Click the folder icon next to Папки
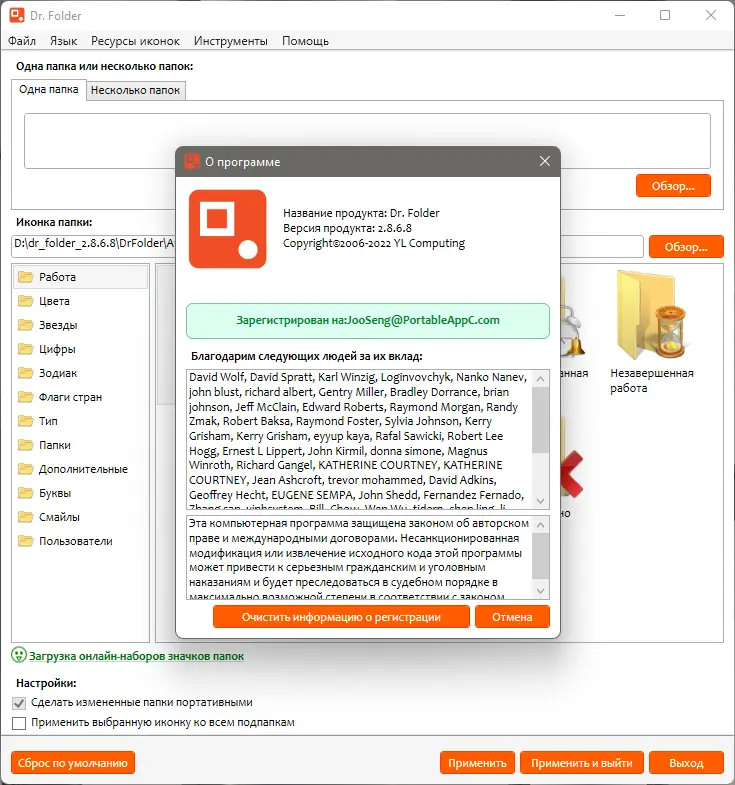This screenshot has height=785, width=735. click(26, 445)
